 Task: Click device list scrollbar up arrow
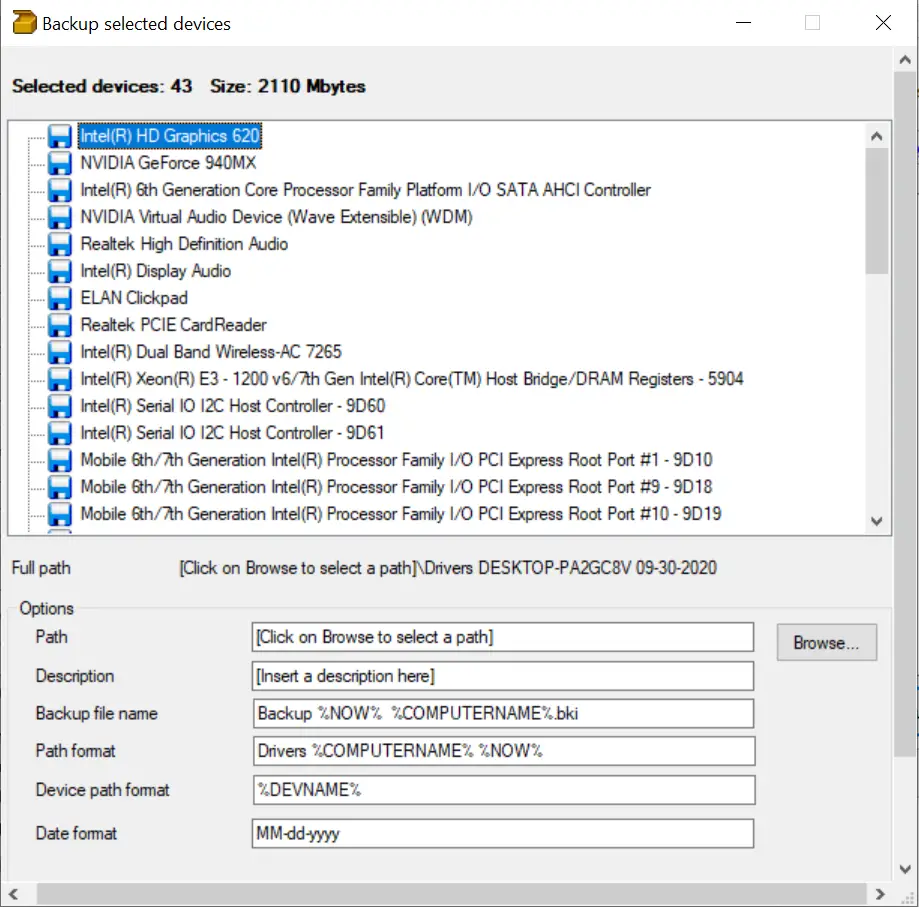[876, 136]
